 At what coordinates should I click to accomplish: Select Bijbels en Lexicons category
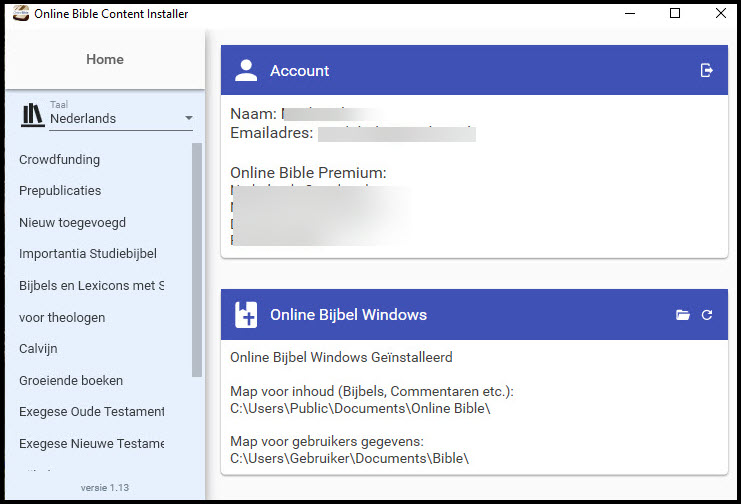point(92,286)
